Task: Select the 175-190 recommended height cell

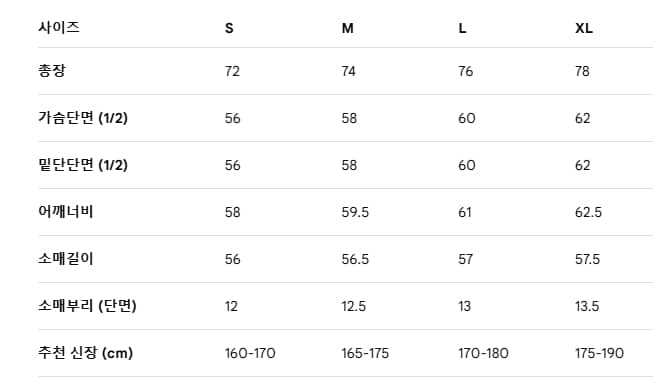Action: tap(599, 353)
